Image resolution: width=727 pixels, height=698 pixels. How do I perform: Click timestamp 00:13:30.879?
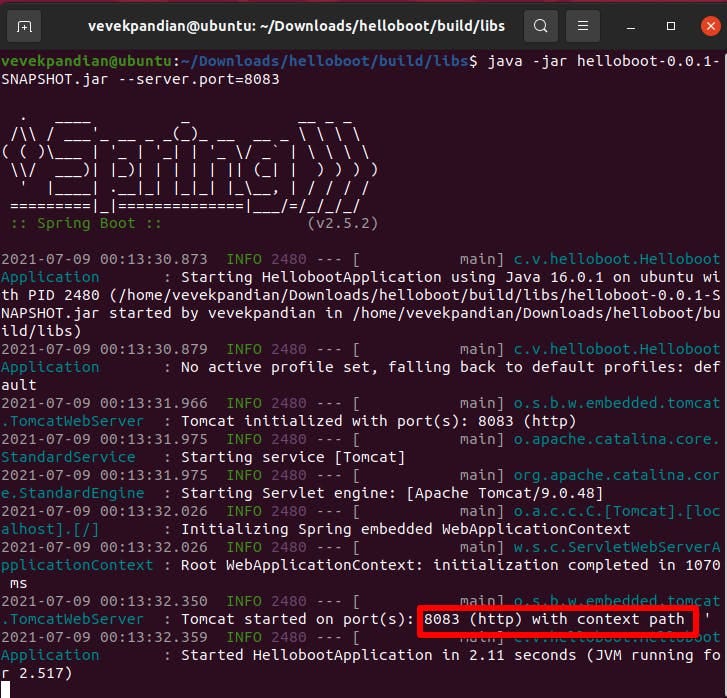tap(153, 349)
